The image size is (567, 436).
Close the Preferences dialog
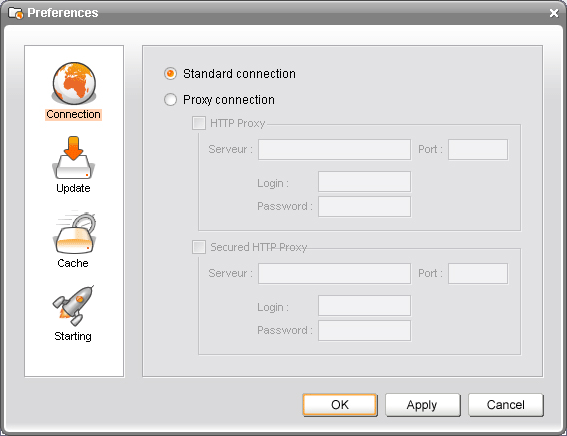[x=554, y=13]
